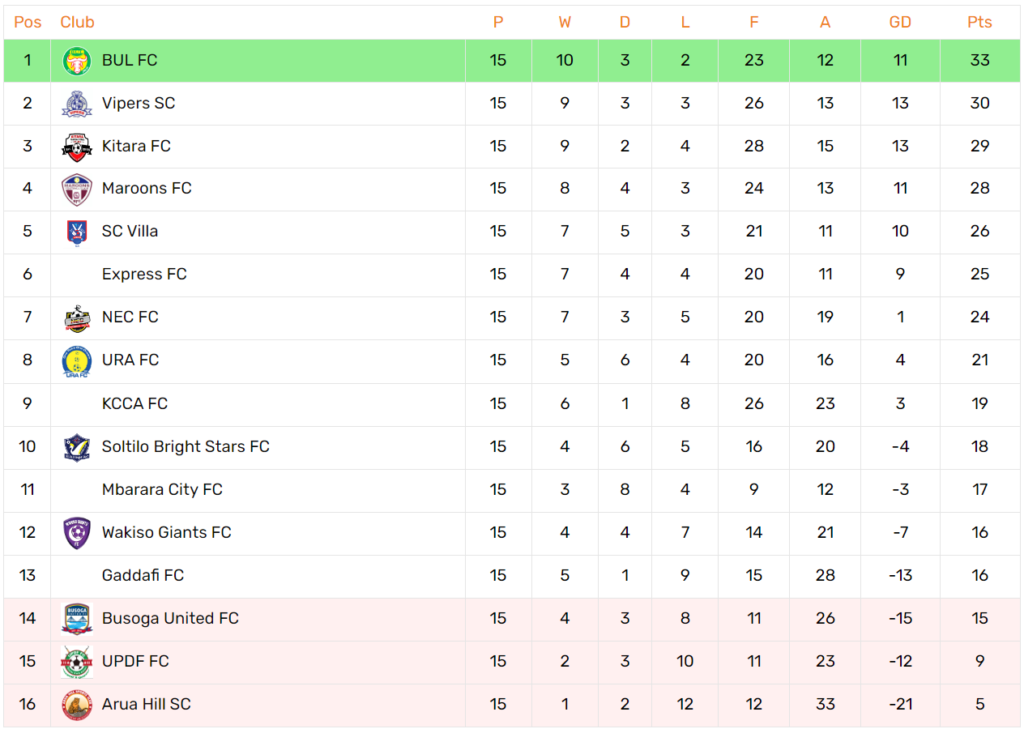
Task: Open the SC Villa club logo
Action: 76,232
